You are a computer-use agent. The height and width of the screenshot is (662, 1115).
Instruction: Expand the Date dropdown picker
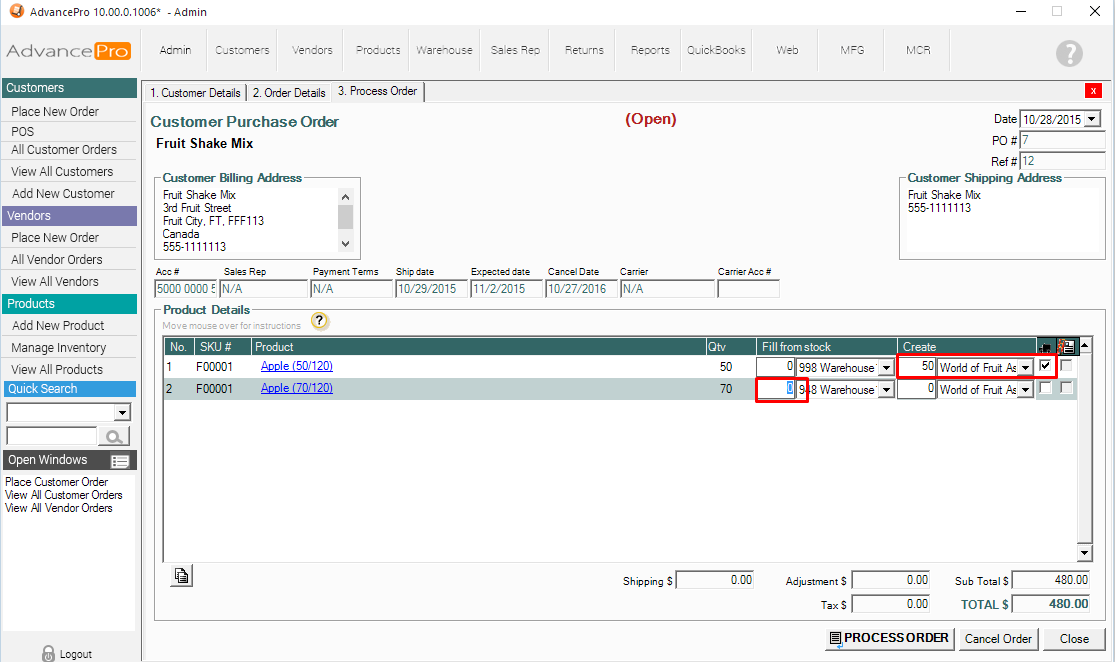click(x=1091, y=119)
